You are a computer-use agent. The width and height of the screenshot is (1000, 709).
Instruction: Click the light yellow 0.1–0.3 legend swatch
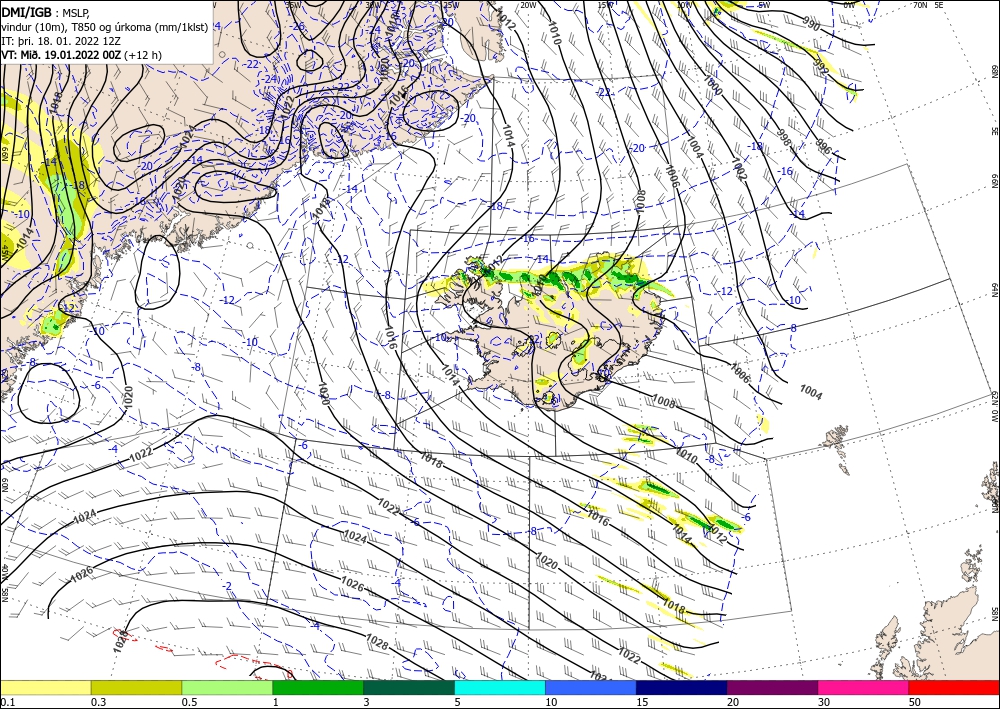(45, 687)
